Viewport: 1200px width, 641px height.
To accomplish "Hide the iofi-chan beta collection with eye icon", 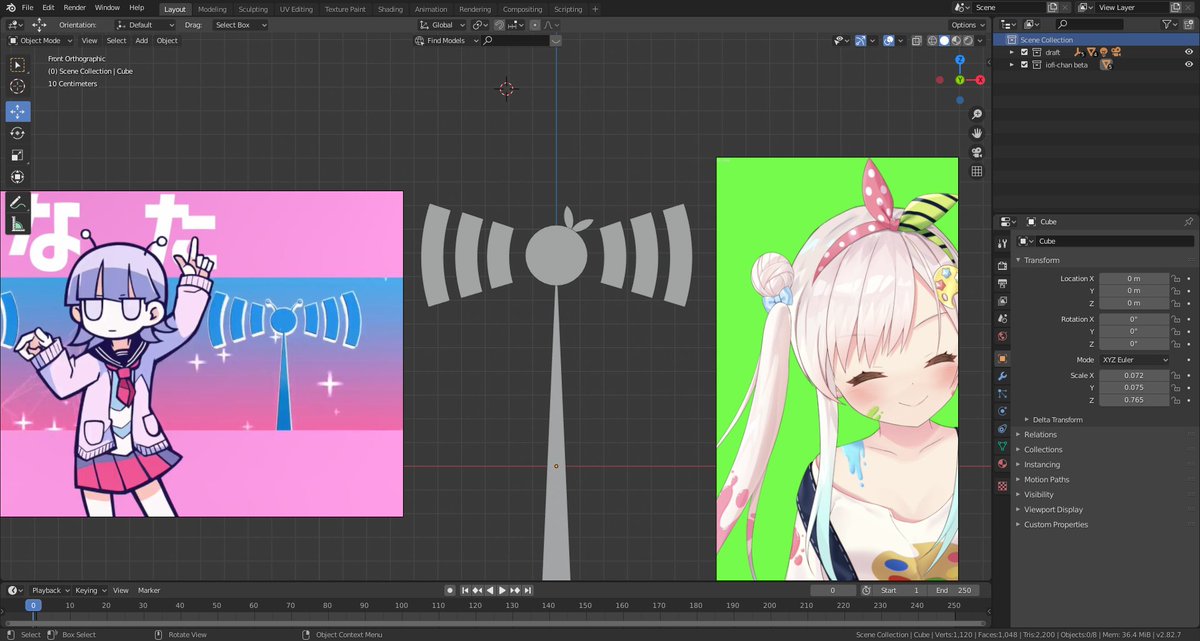I will click(1188, 65).
